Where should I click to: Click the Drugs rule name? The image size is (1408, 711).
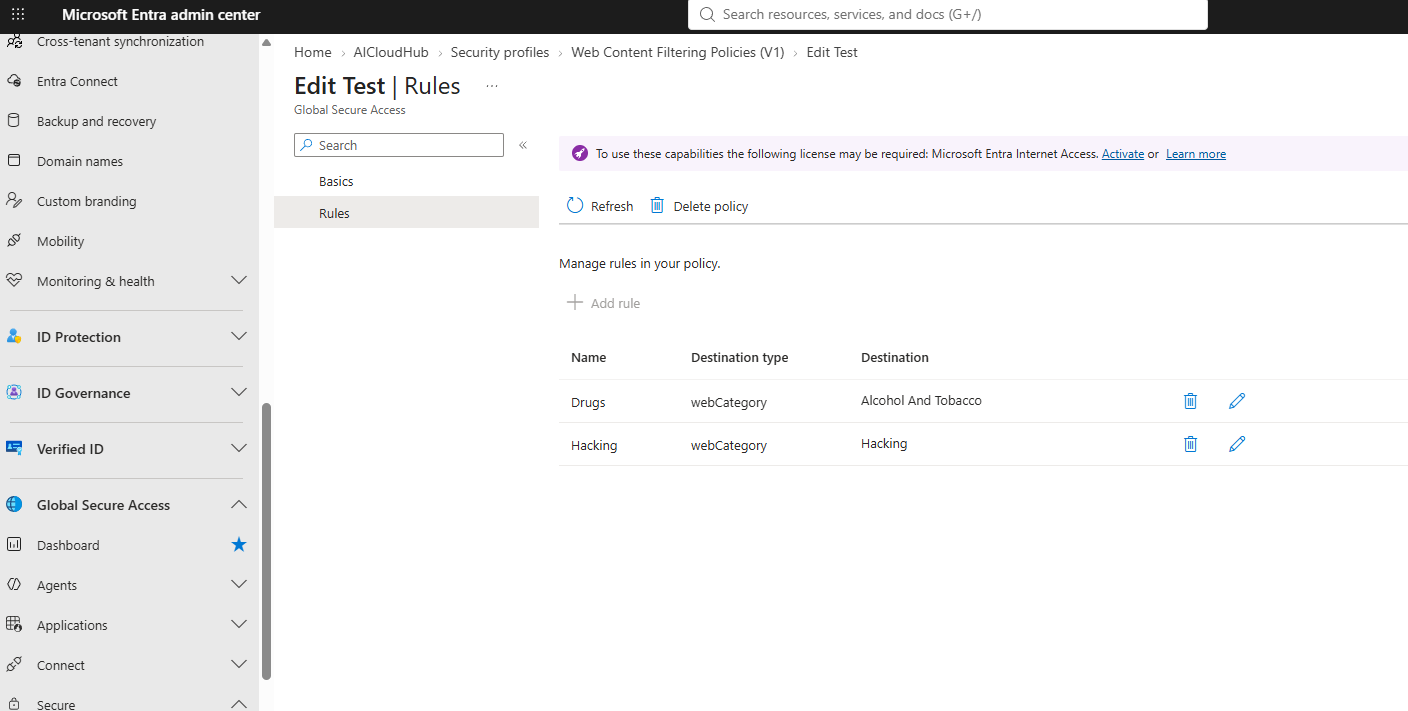588,402
